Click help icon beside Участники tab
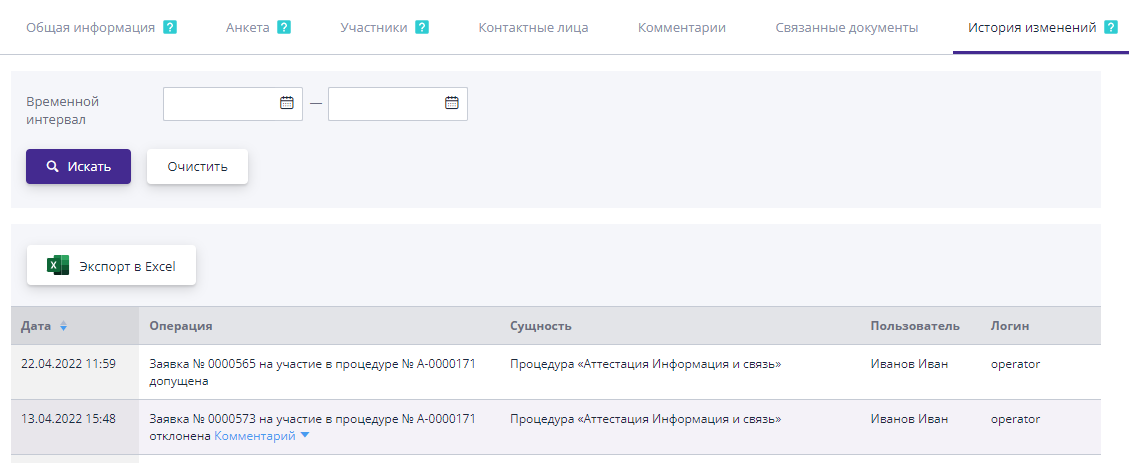 (x=422, y=28)
